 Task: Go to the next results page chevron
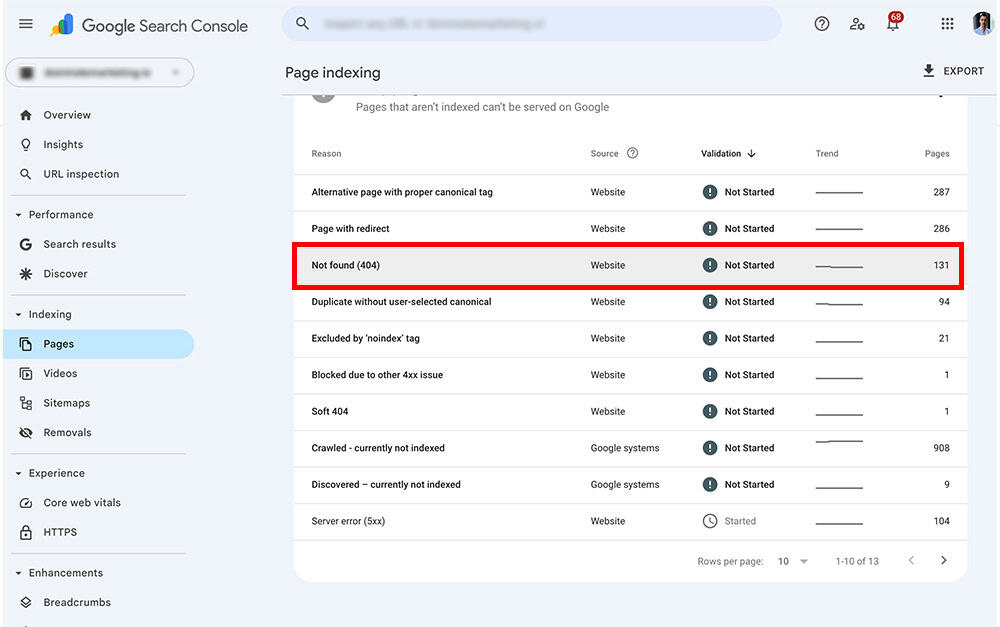coord(943,561)
